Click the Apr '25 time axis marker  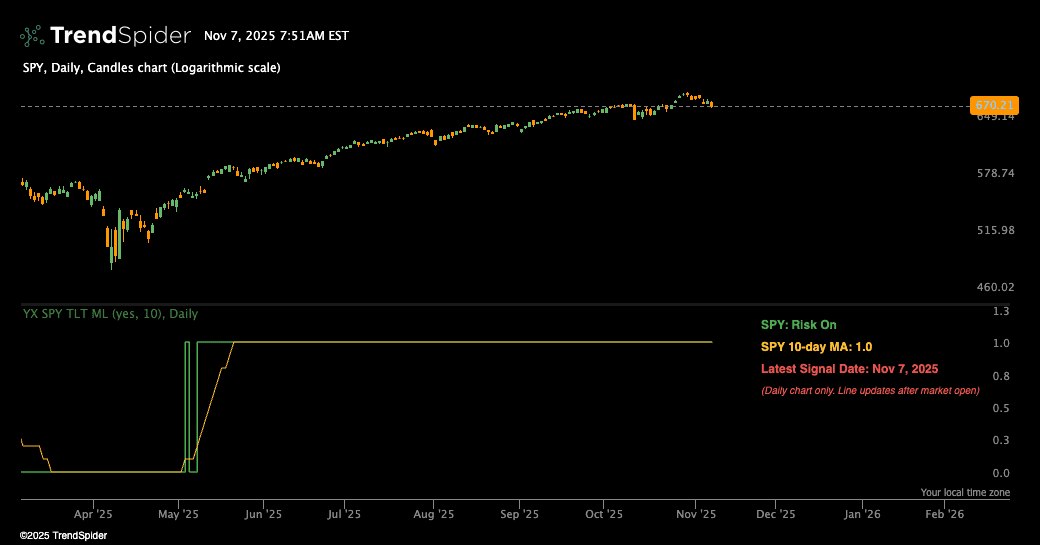pyautogui.click(x=92, y=514)
